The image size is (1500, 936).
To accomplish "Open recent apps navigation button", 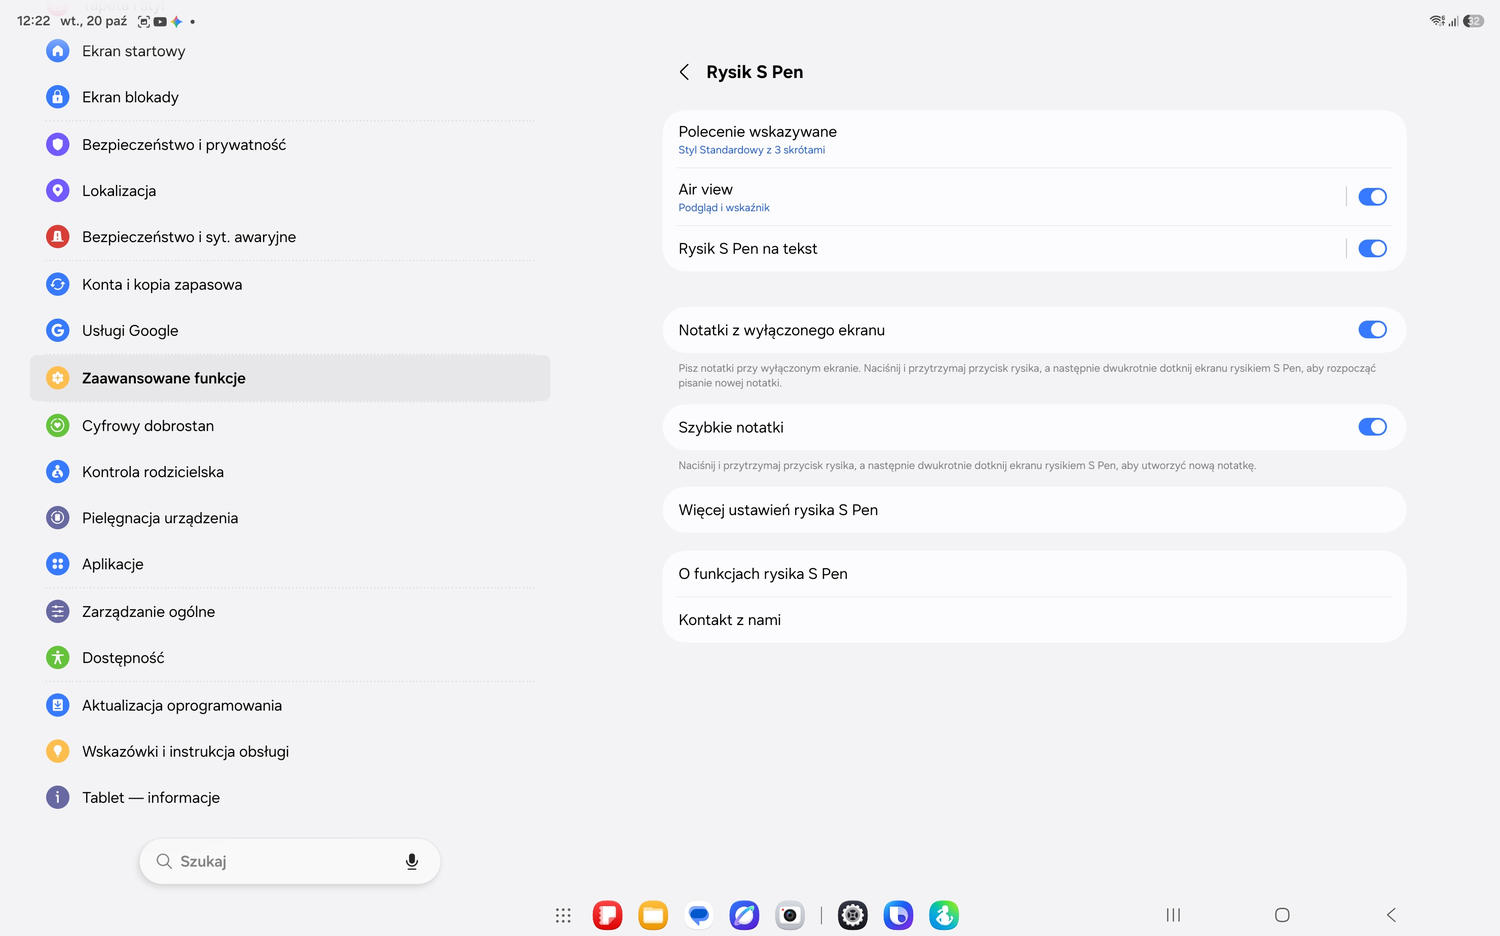I will pos(1173,915).
